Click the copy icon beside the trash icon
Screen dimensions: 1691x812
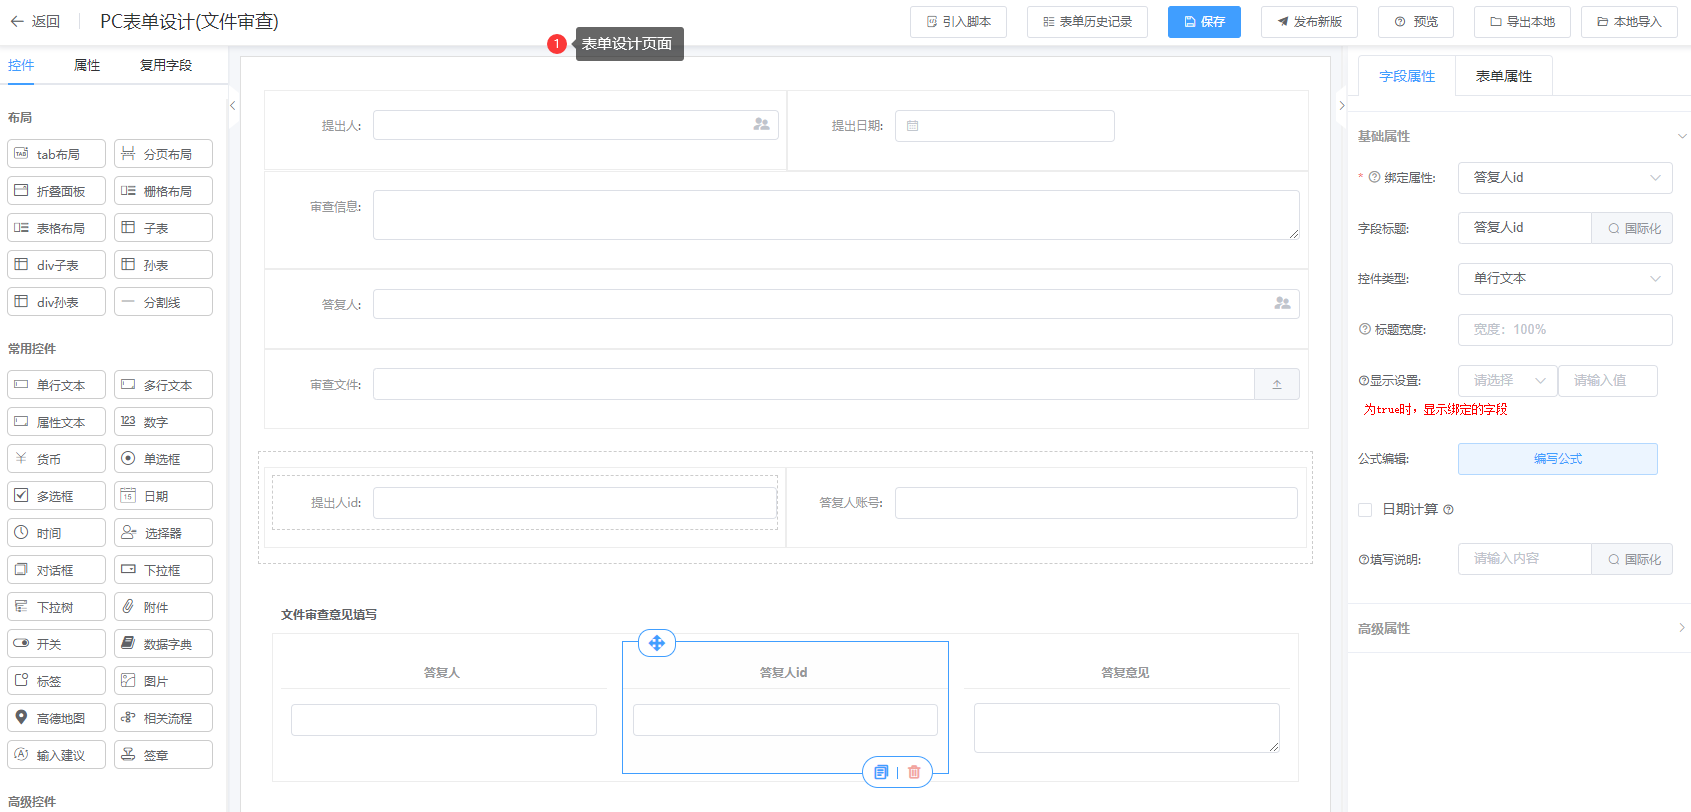(881, 772)
